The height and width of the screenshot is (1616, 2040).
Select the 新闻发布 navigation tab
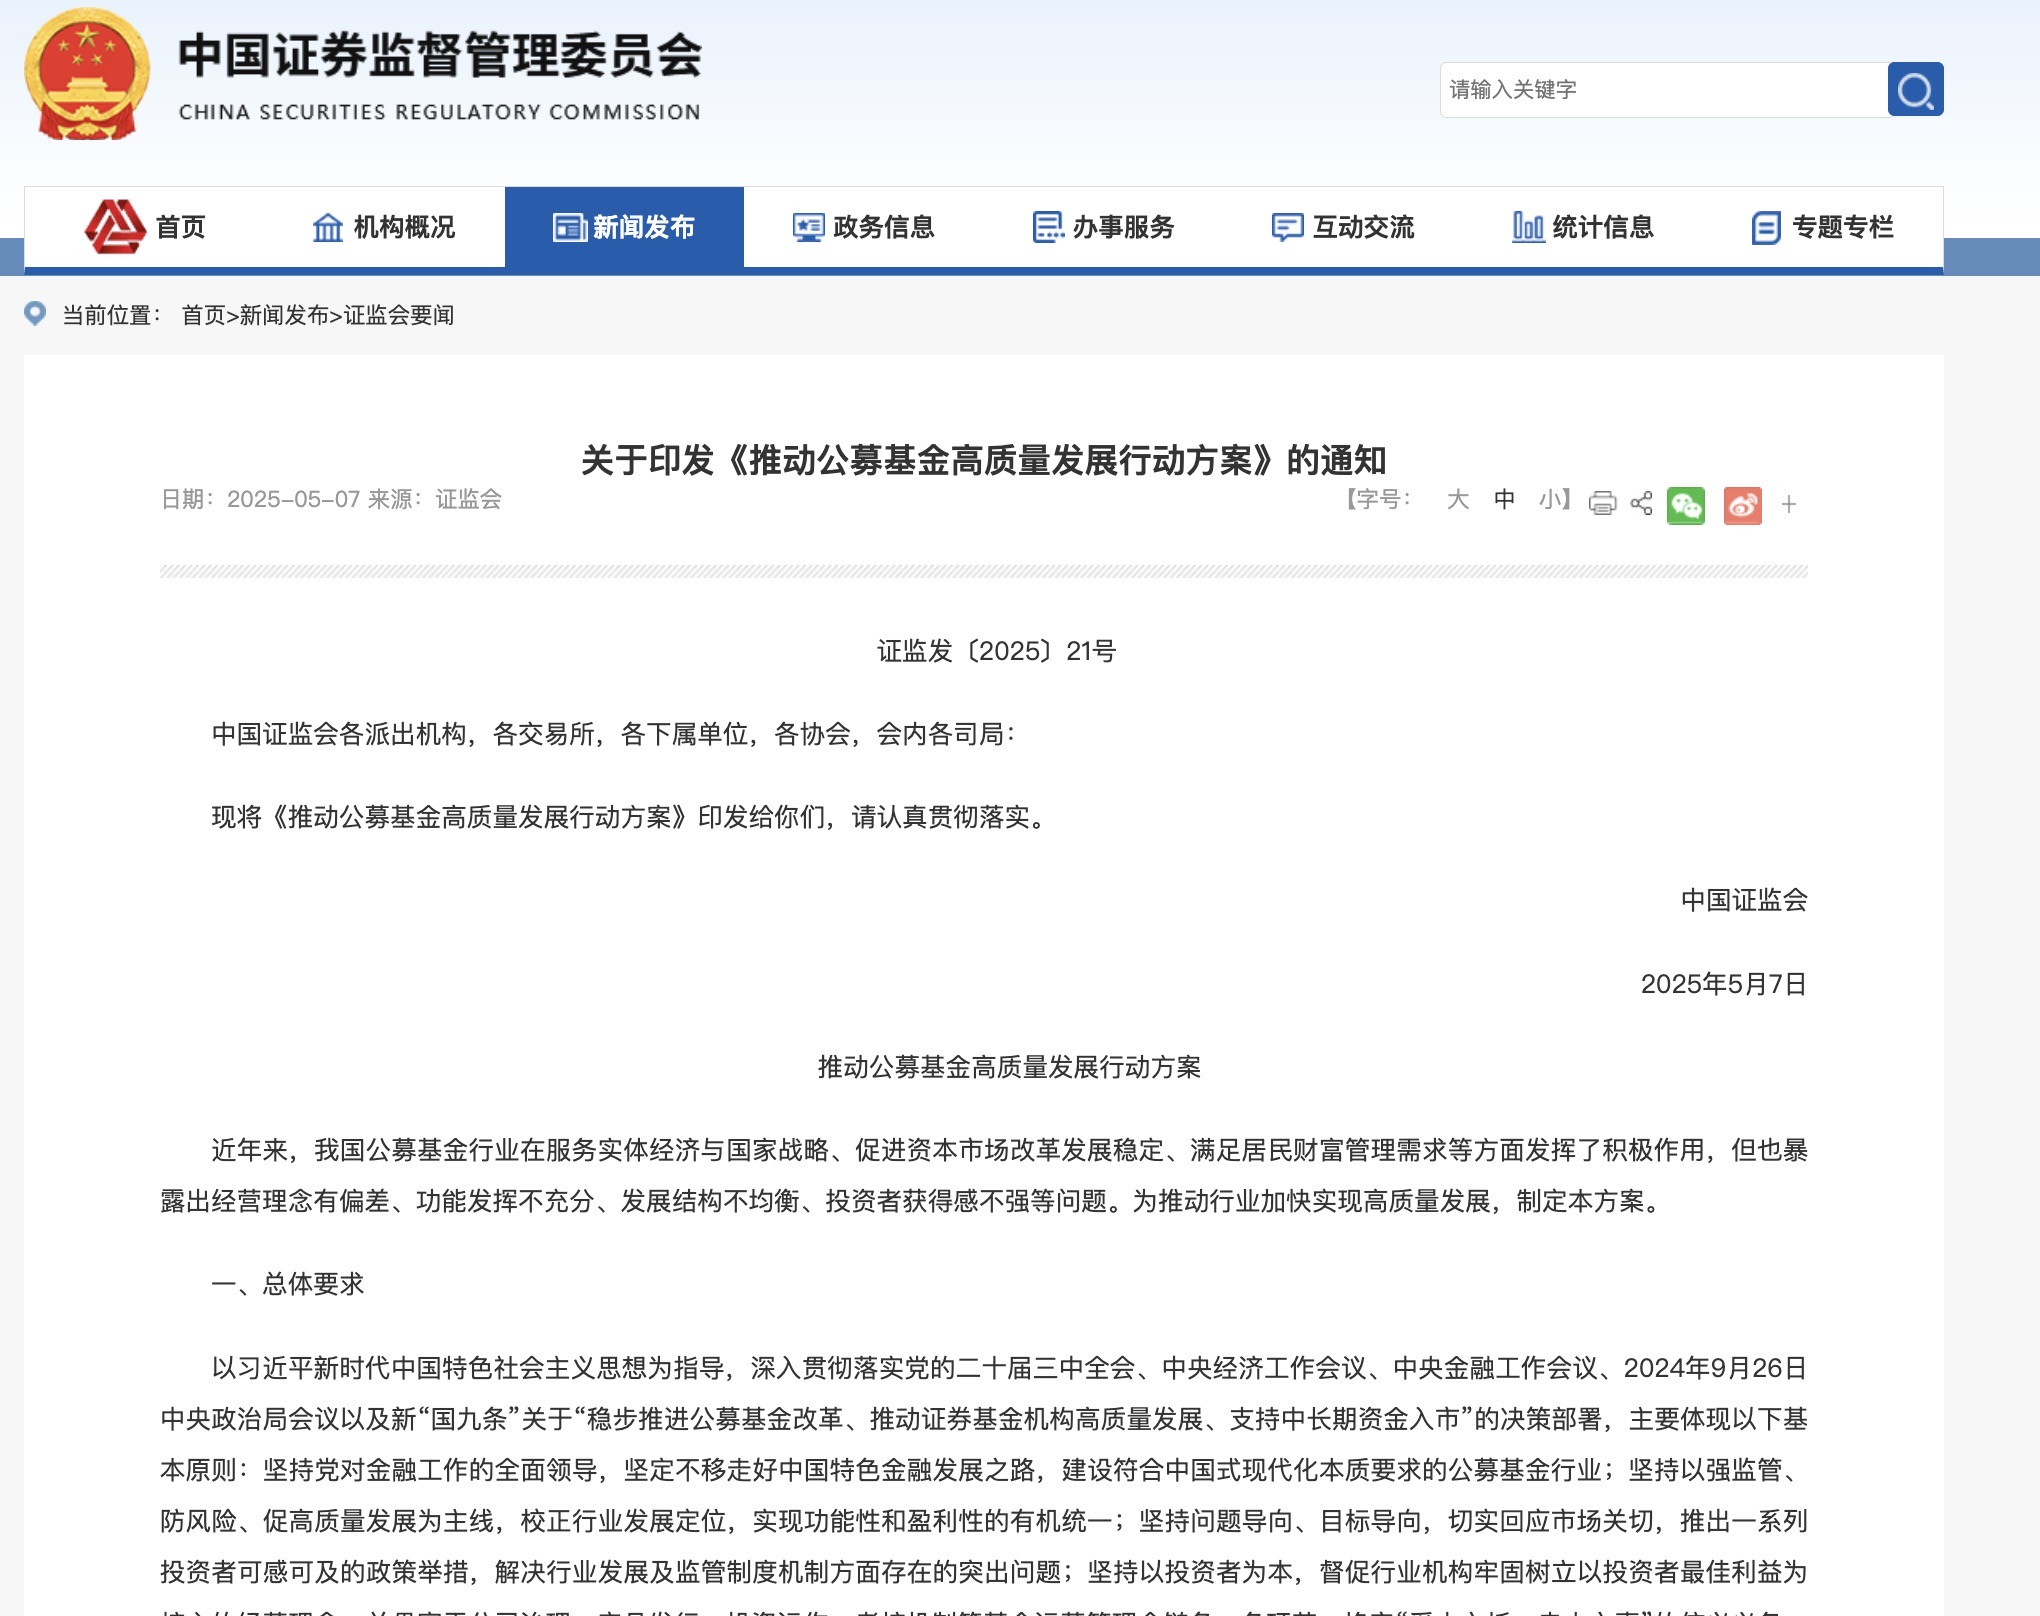point(624,227)
